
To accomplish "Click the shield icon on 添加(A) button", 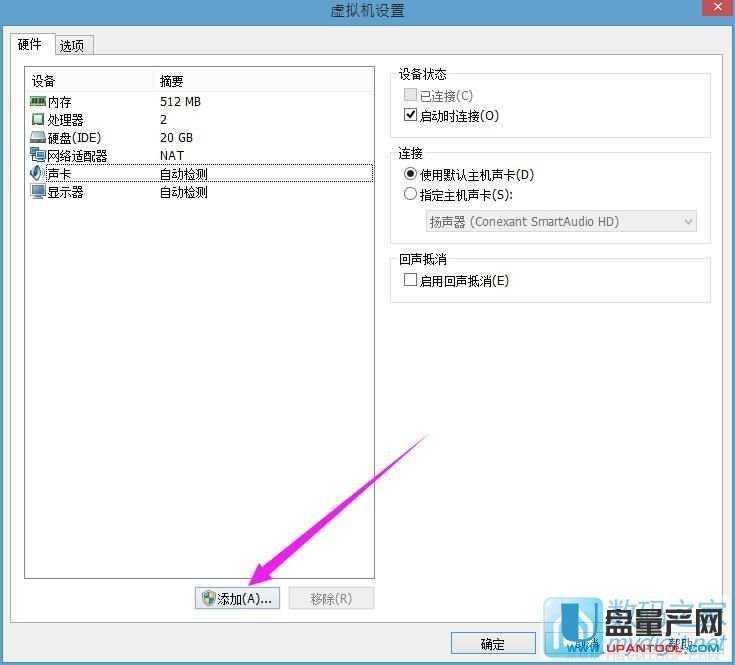I will pos(208,598).
